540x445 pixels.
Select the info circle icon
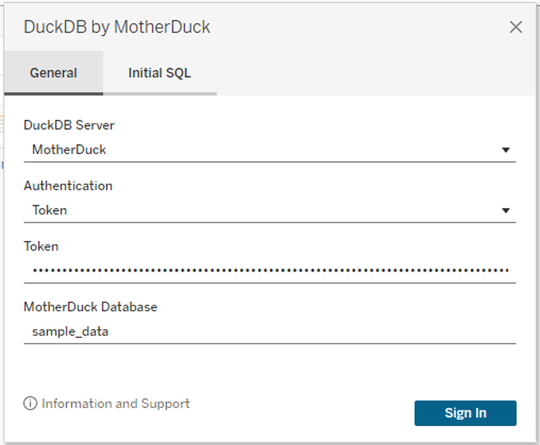30,403
